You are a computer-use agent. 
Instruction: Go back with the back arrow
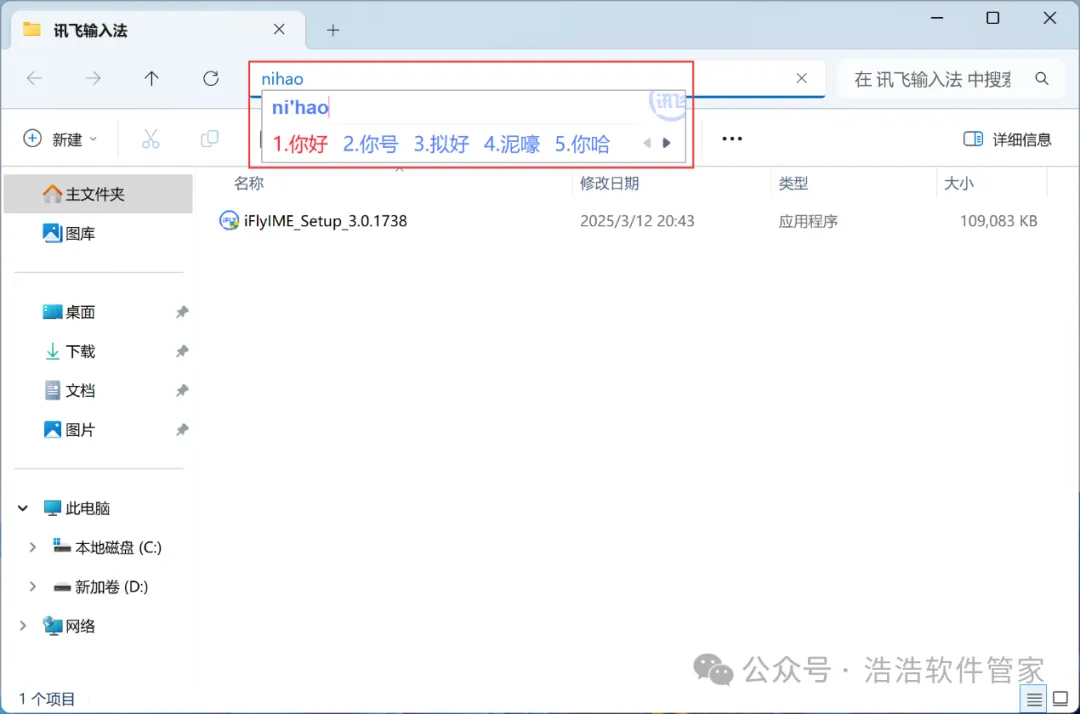34,78
